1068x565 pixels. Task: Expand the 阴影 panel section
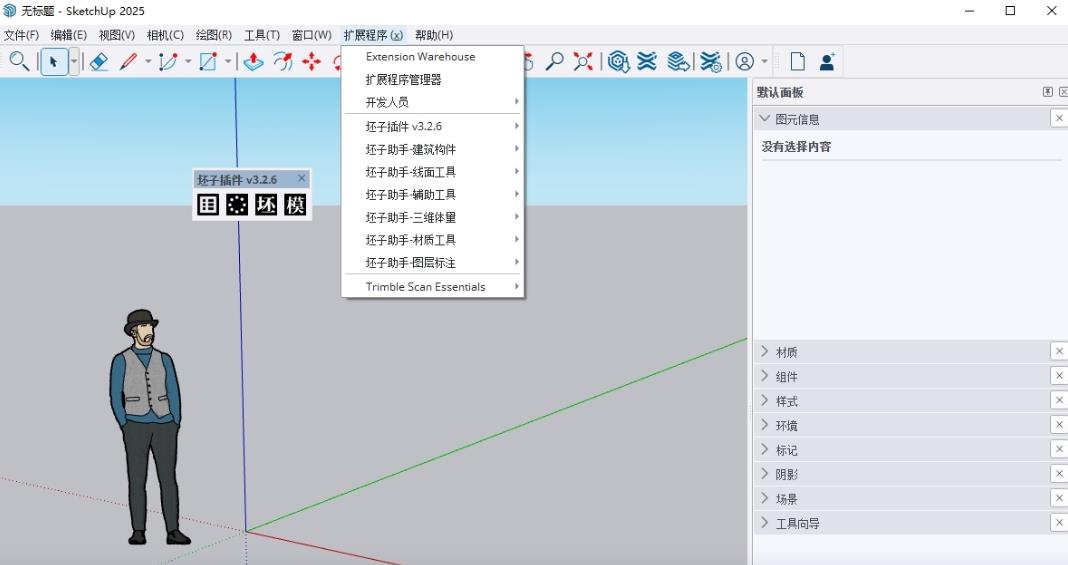pyautogui.click(x=764, y=474)
